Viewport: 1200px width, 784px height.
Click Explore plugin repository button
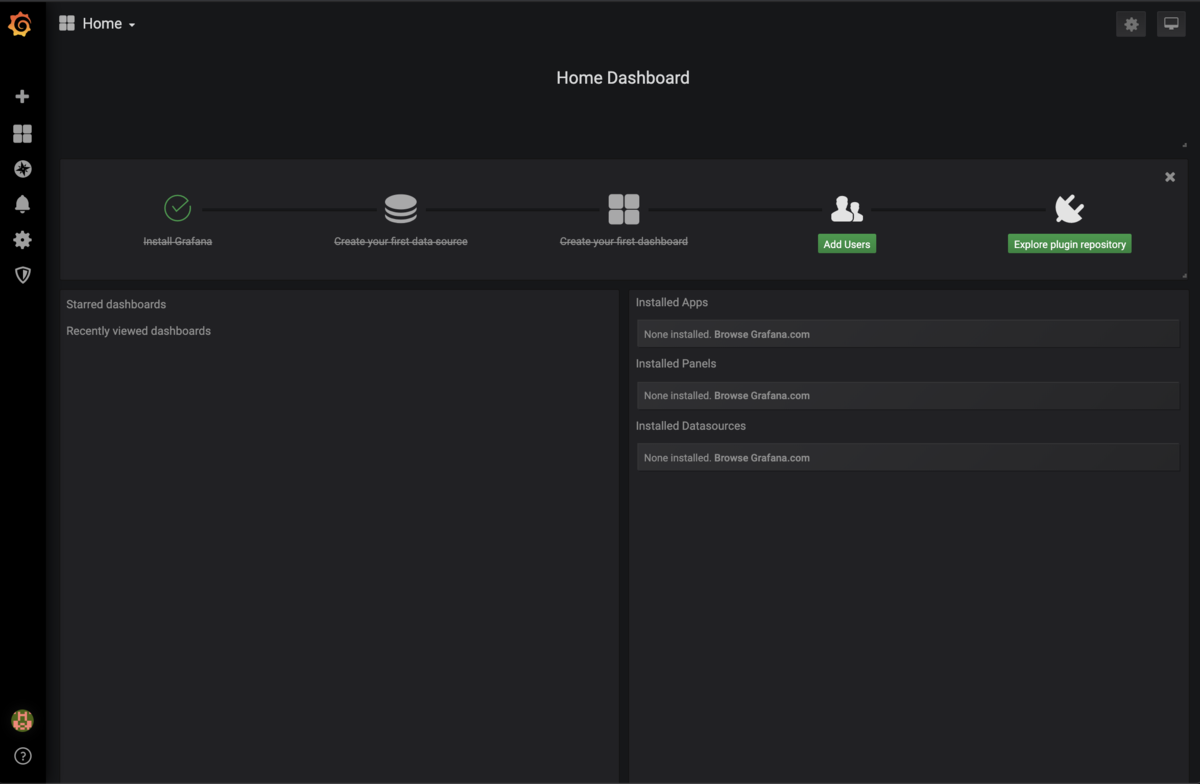tap(1070, 244)
